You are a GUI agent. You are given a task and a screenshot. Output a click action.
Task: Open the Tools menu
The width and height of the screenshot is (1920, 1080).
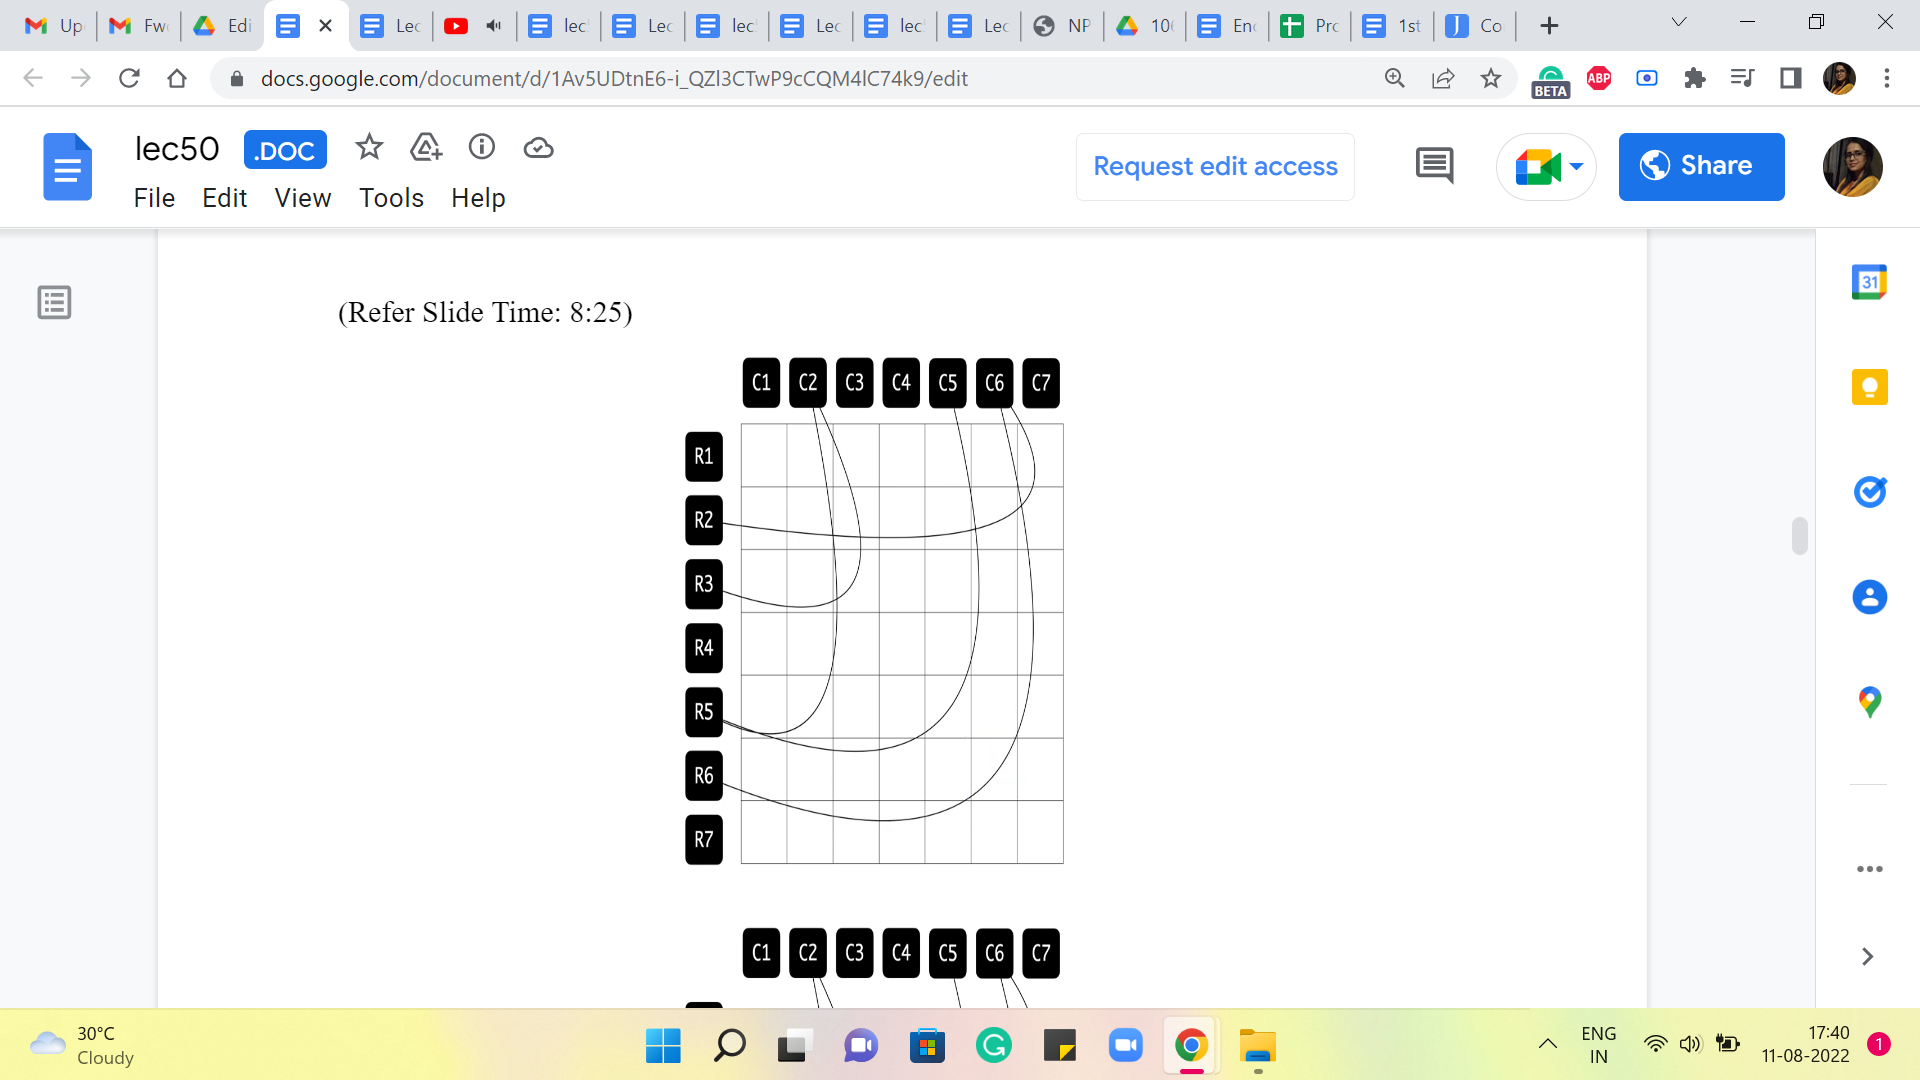click(391, 198)
